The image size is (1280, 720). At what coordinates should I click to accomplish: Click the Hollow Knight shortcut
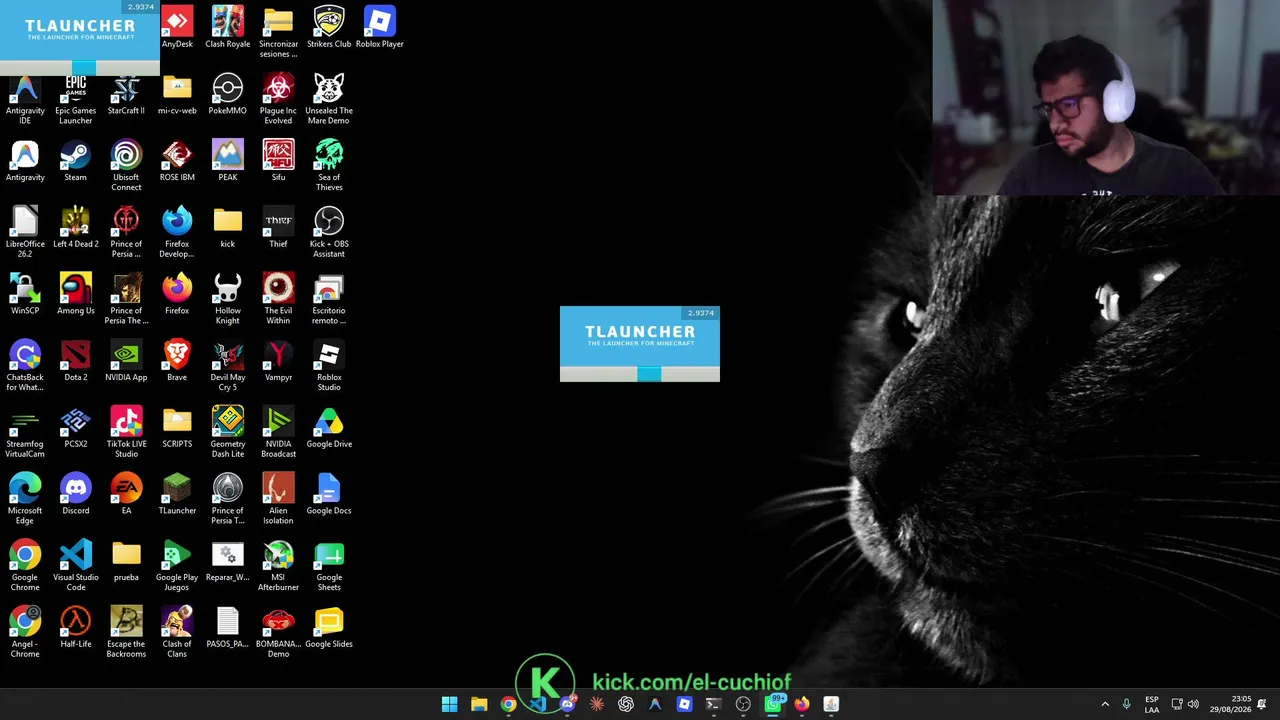coord(228,300)
